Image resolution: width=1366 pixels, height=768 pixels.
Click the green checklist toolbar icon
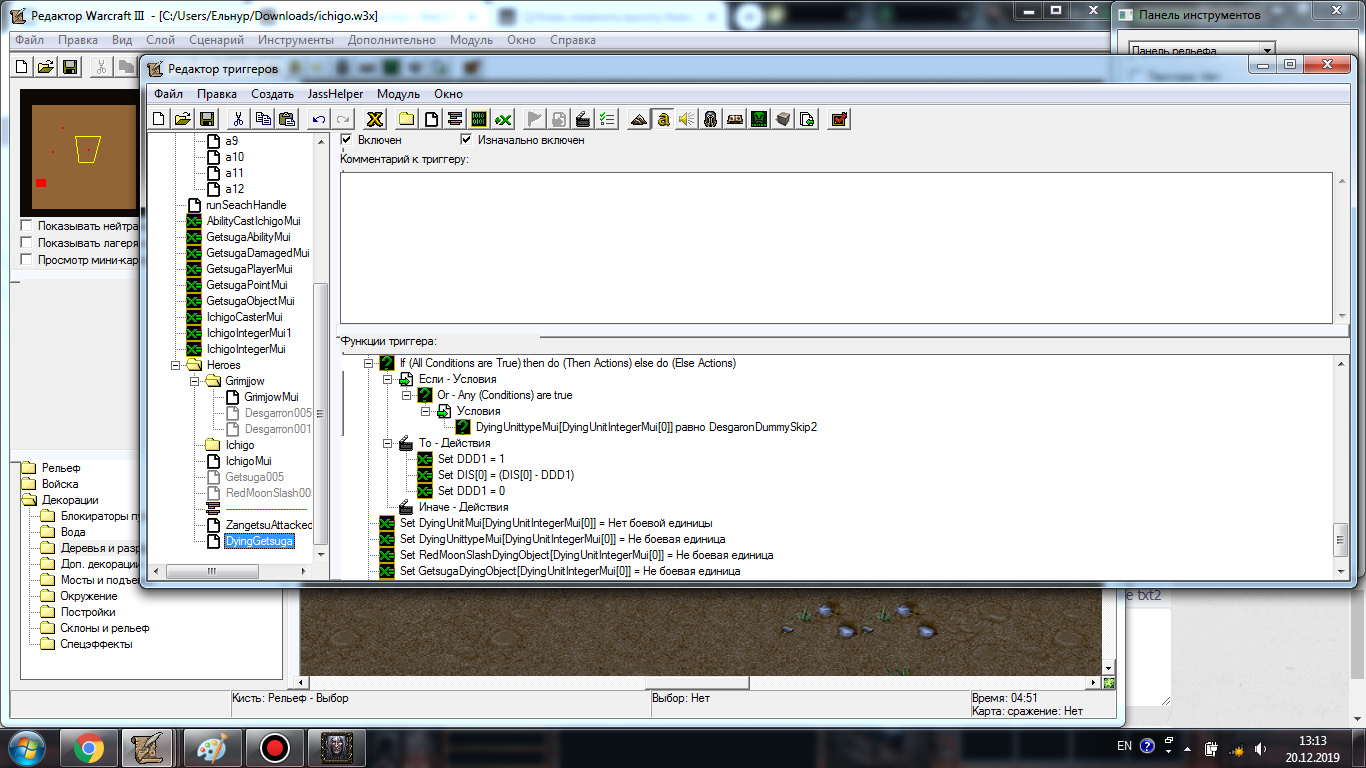[607, 119]
